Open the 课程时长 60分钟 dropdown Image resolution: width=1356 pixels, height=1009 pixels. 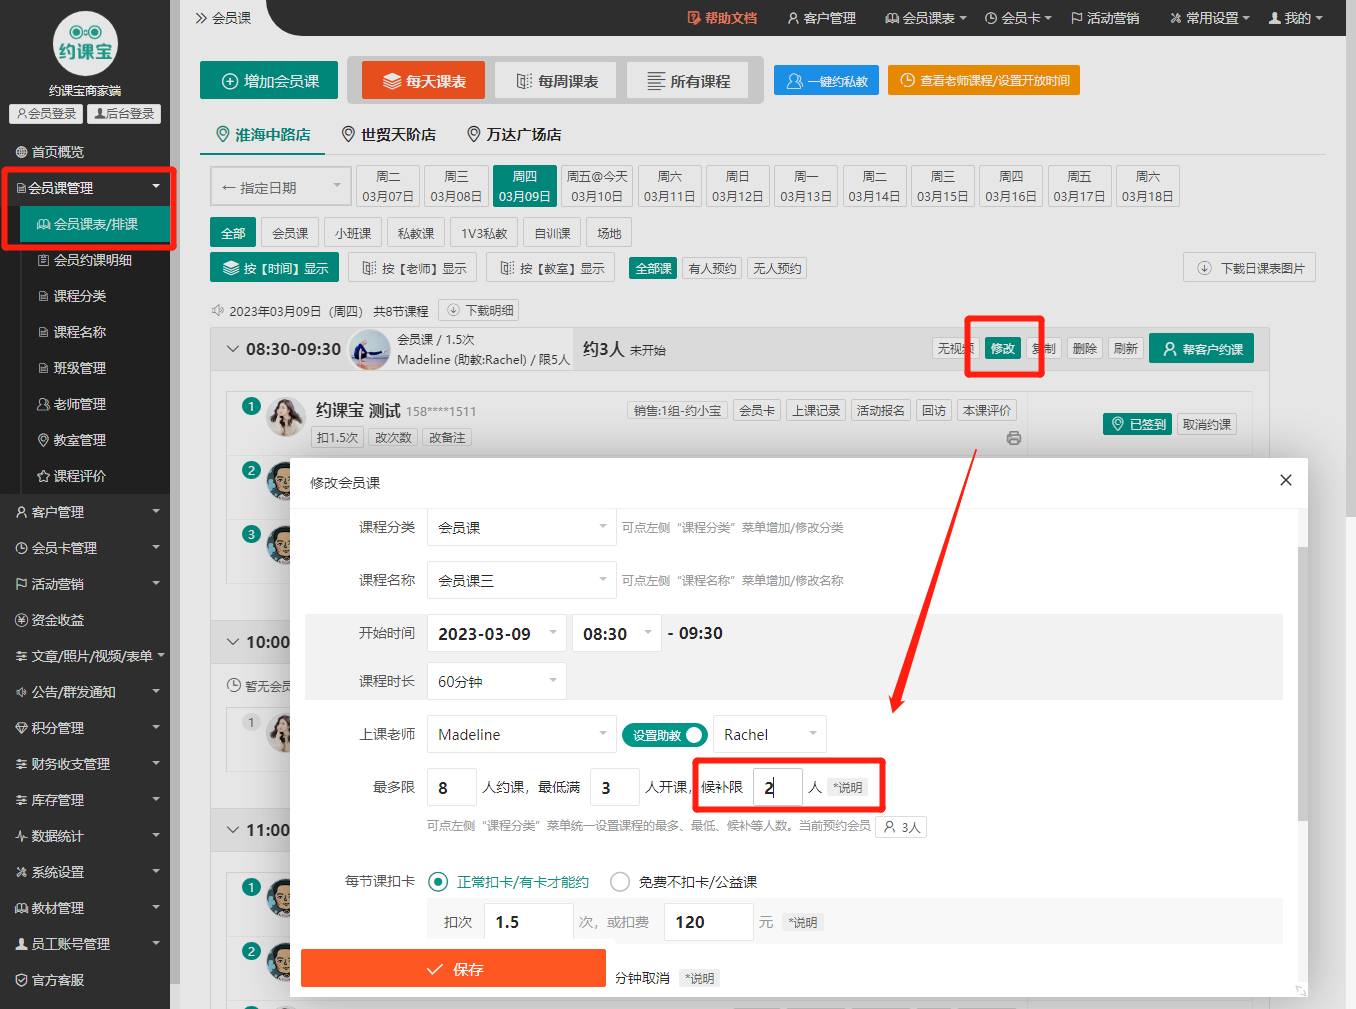point(496,681)
